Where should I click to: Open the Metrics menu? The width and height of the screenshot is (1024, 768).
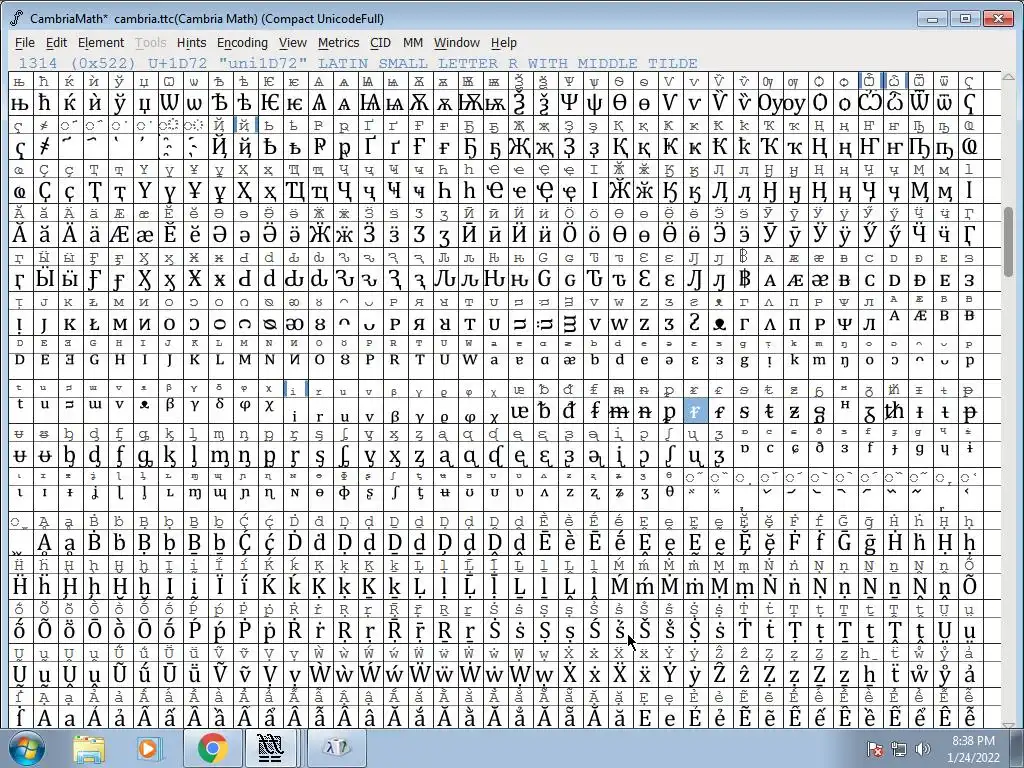click(x=338, y=43)
